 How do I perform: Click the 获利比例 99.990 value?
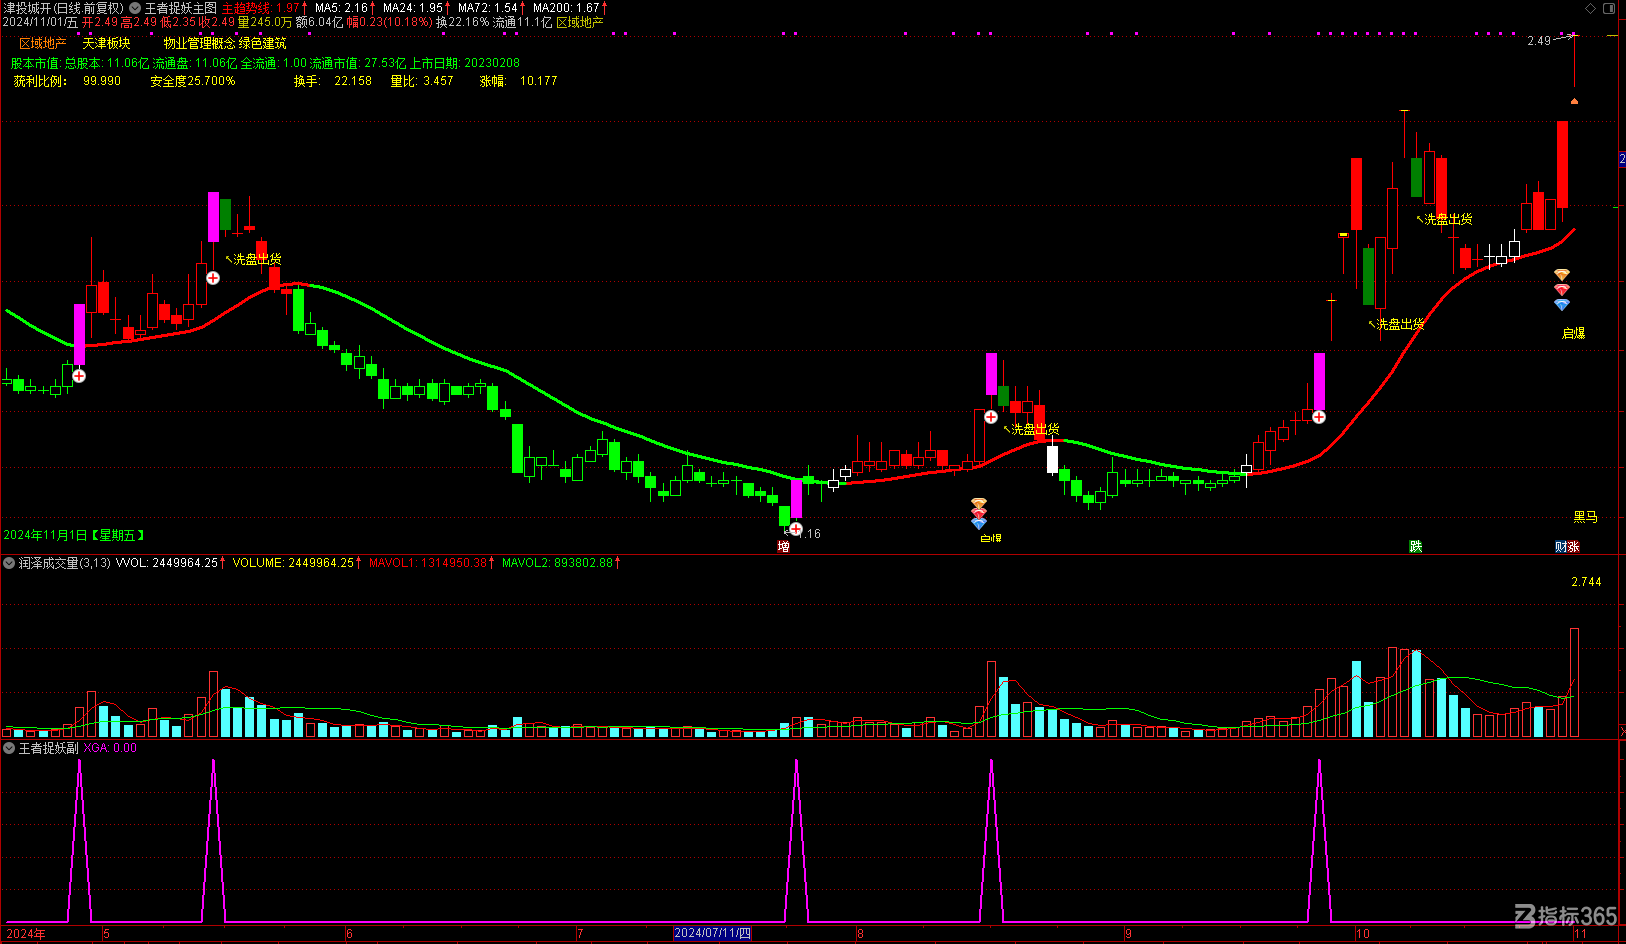pyautogui.click(x=67, y=81)
